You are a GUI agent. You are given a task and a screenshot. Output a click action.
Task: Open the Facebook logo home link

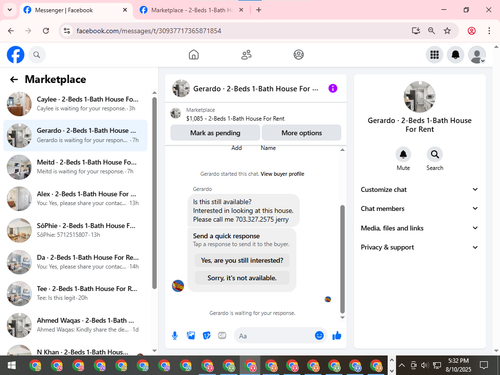[x=15, y=55]
